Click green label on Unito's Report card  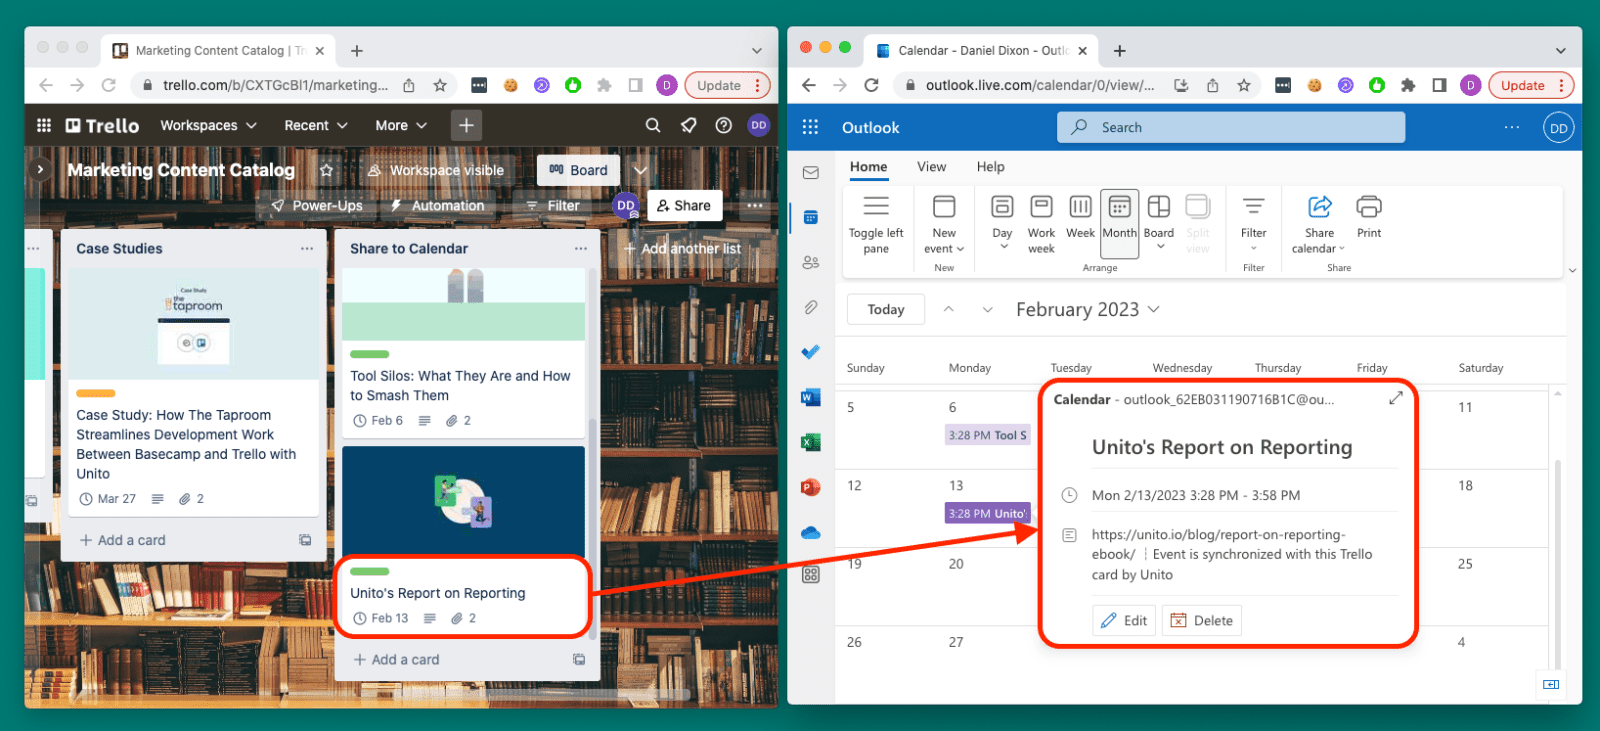tap(369, 572)
